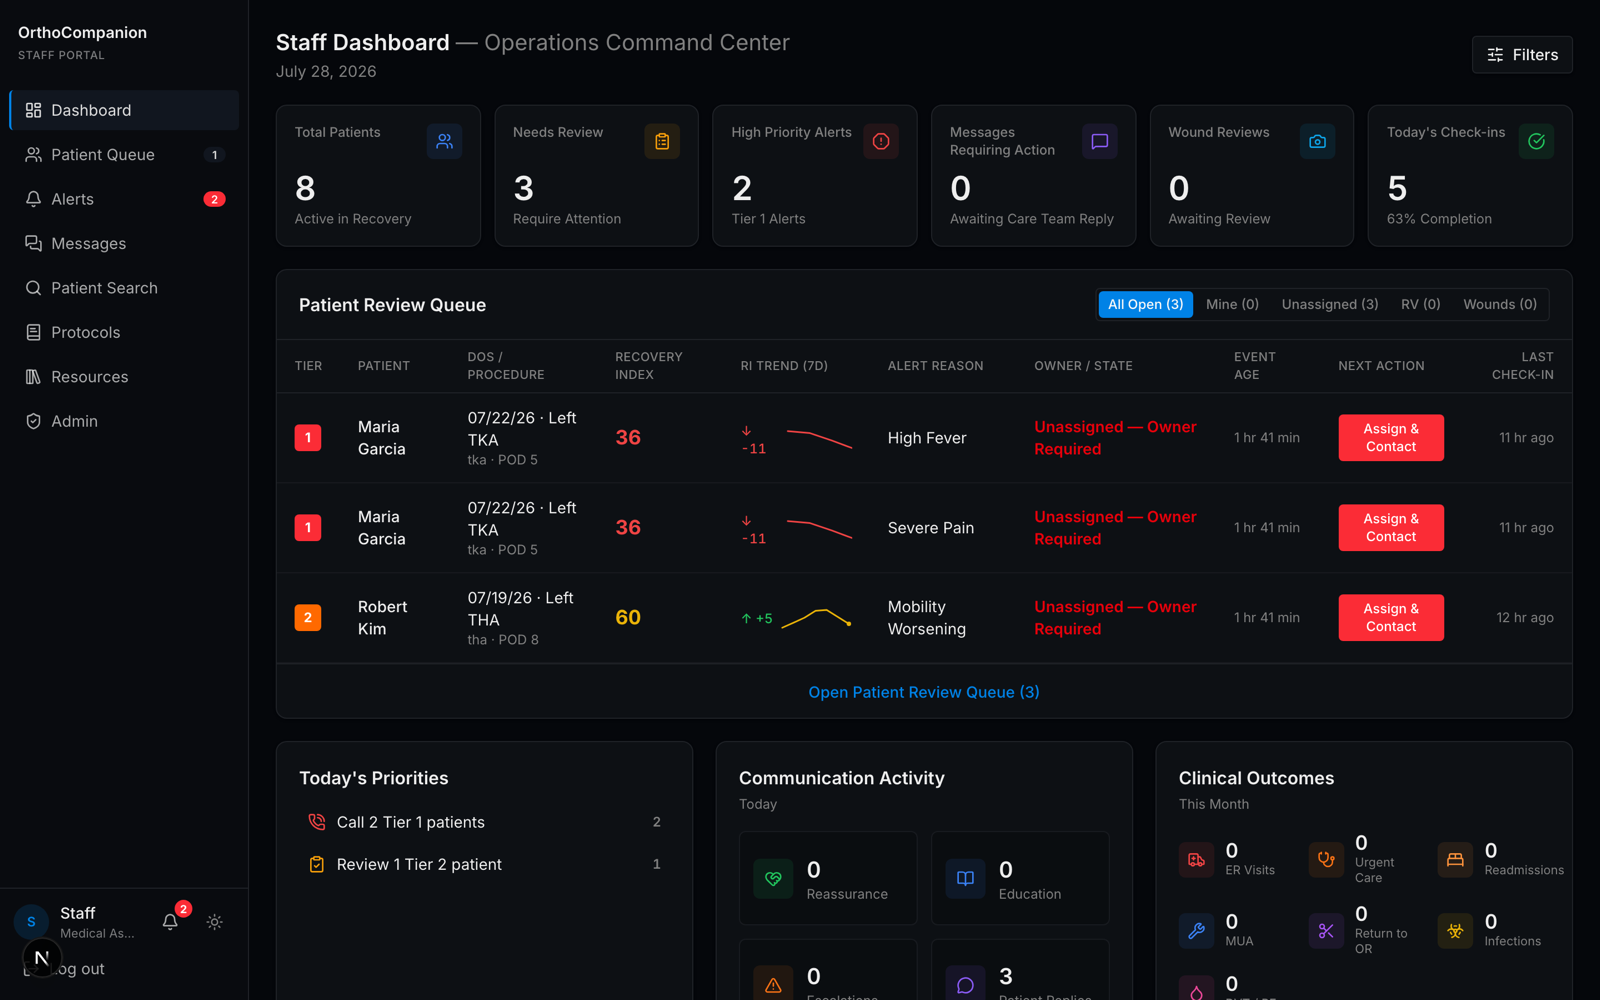Assign & Contact for Severe Pain alert
Screen dimensions: 1600x1000
pyautogui.click(x=1391, y=528)
